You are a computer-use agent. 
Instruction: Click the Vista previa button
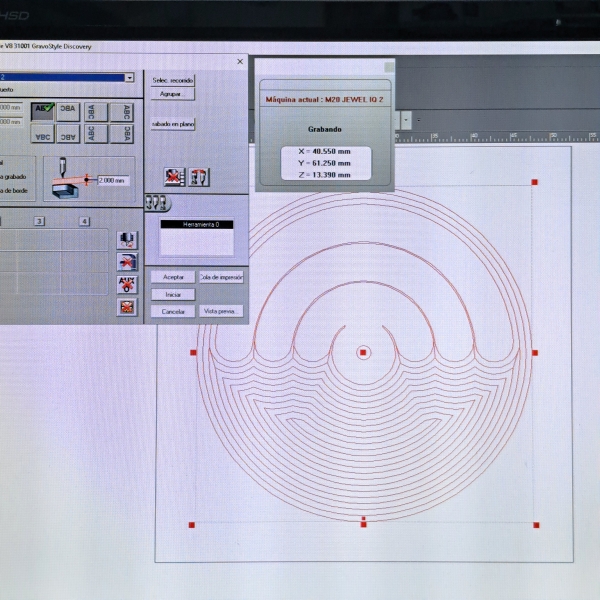(221, 312)
